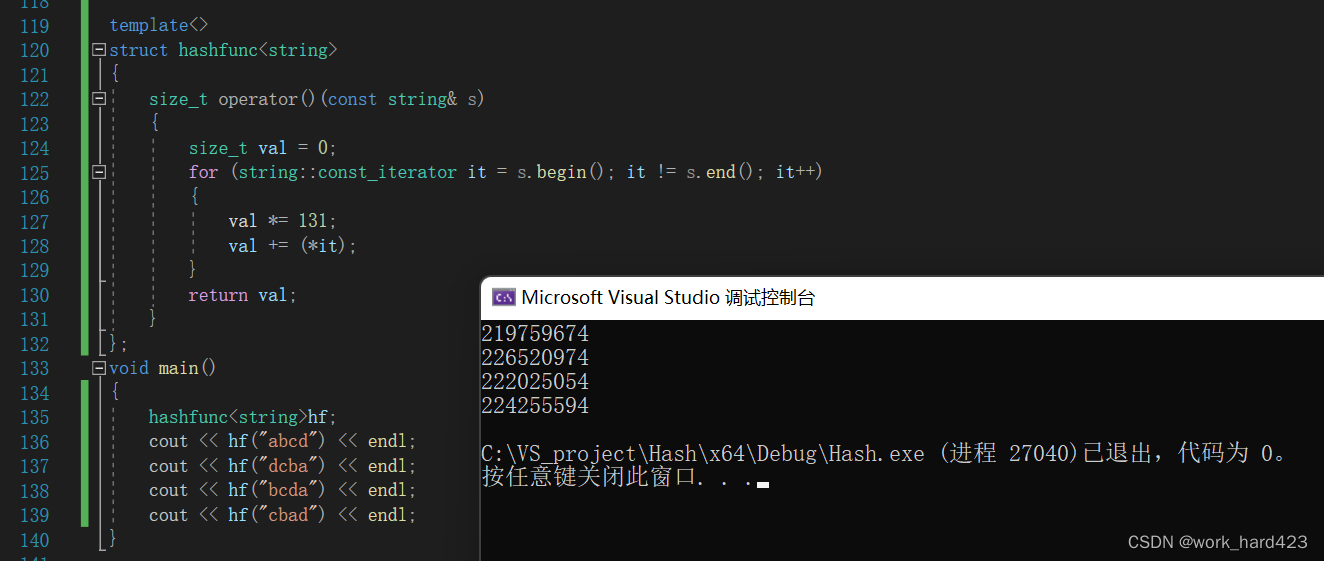This screenshot has width=1324, height=561.
Task: Click console output 224255594
Action: [x=535, y=406]
